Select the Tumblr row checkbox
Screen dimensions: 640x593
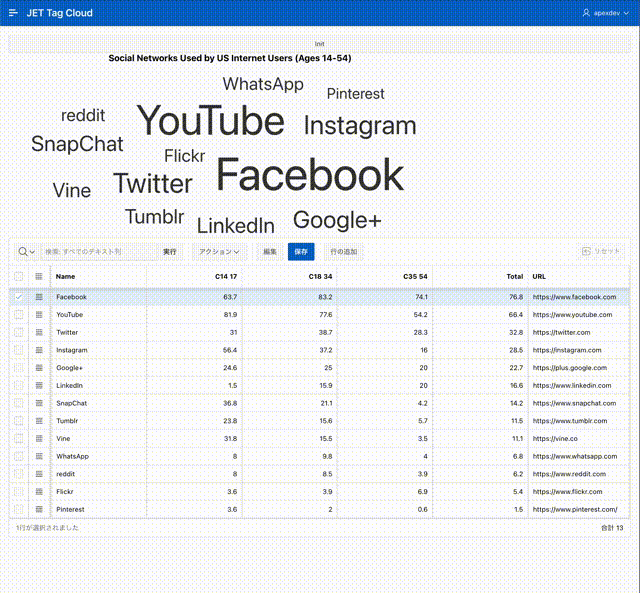18,421
